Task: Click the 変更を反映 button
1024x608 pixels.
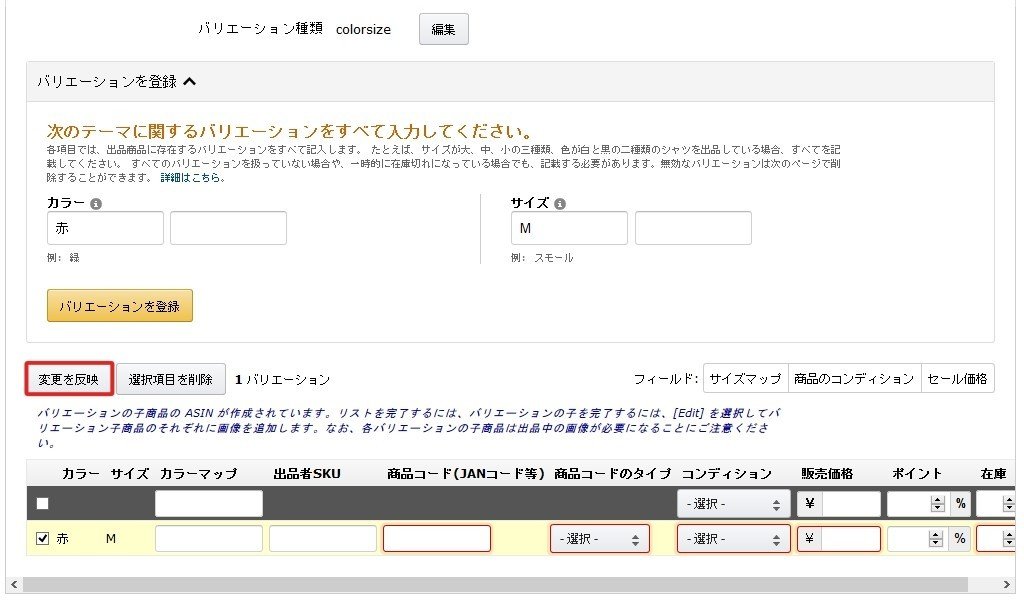Action: pyautogui.click(x=69, y=379)
